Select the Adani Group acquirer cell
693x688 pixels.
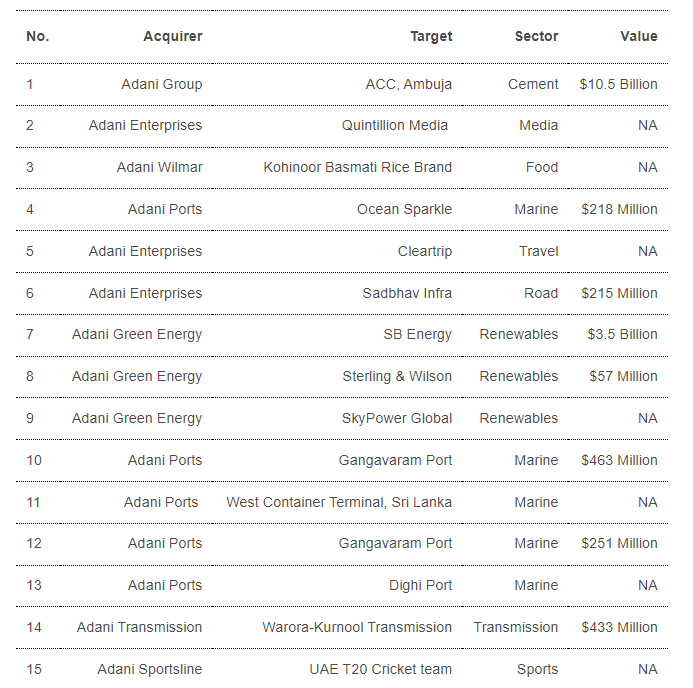tap(161, 84)
